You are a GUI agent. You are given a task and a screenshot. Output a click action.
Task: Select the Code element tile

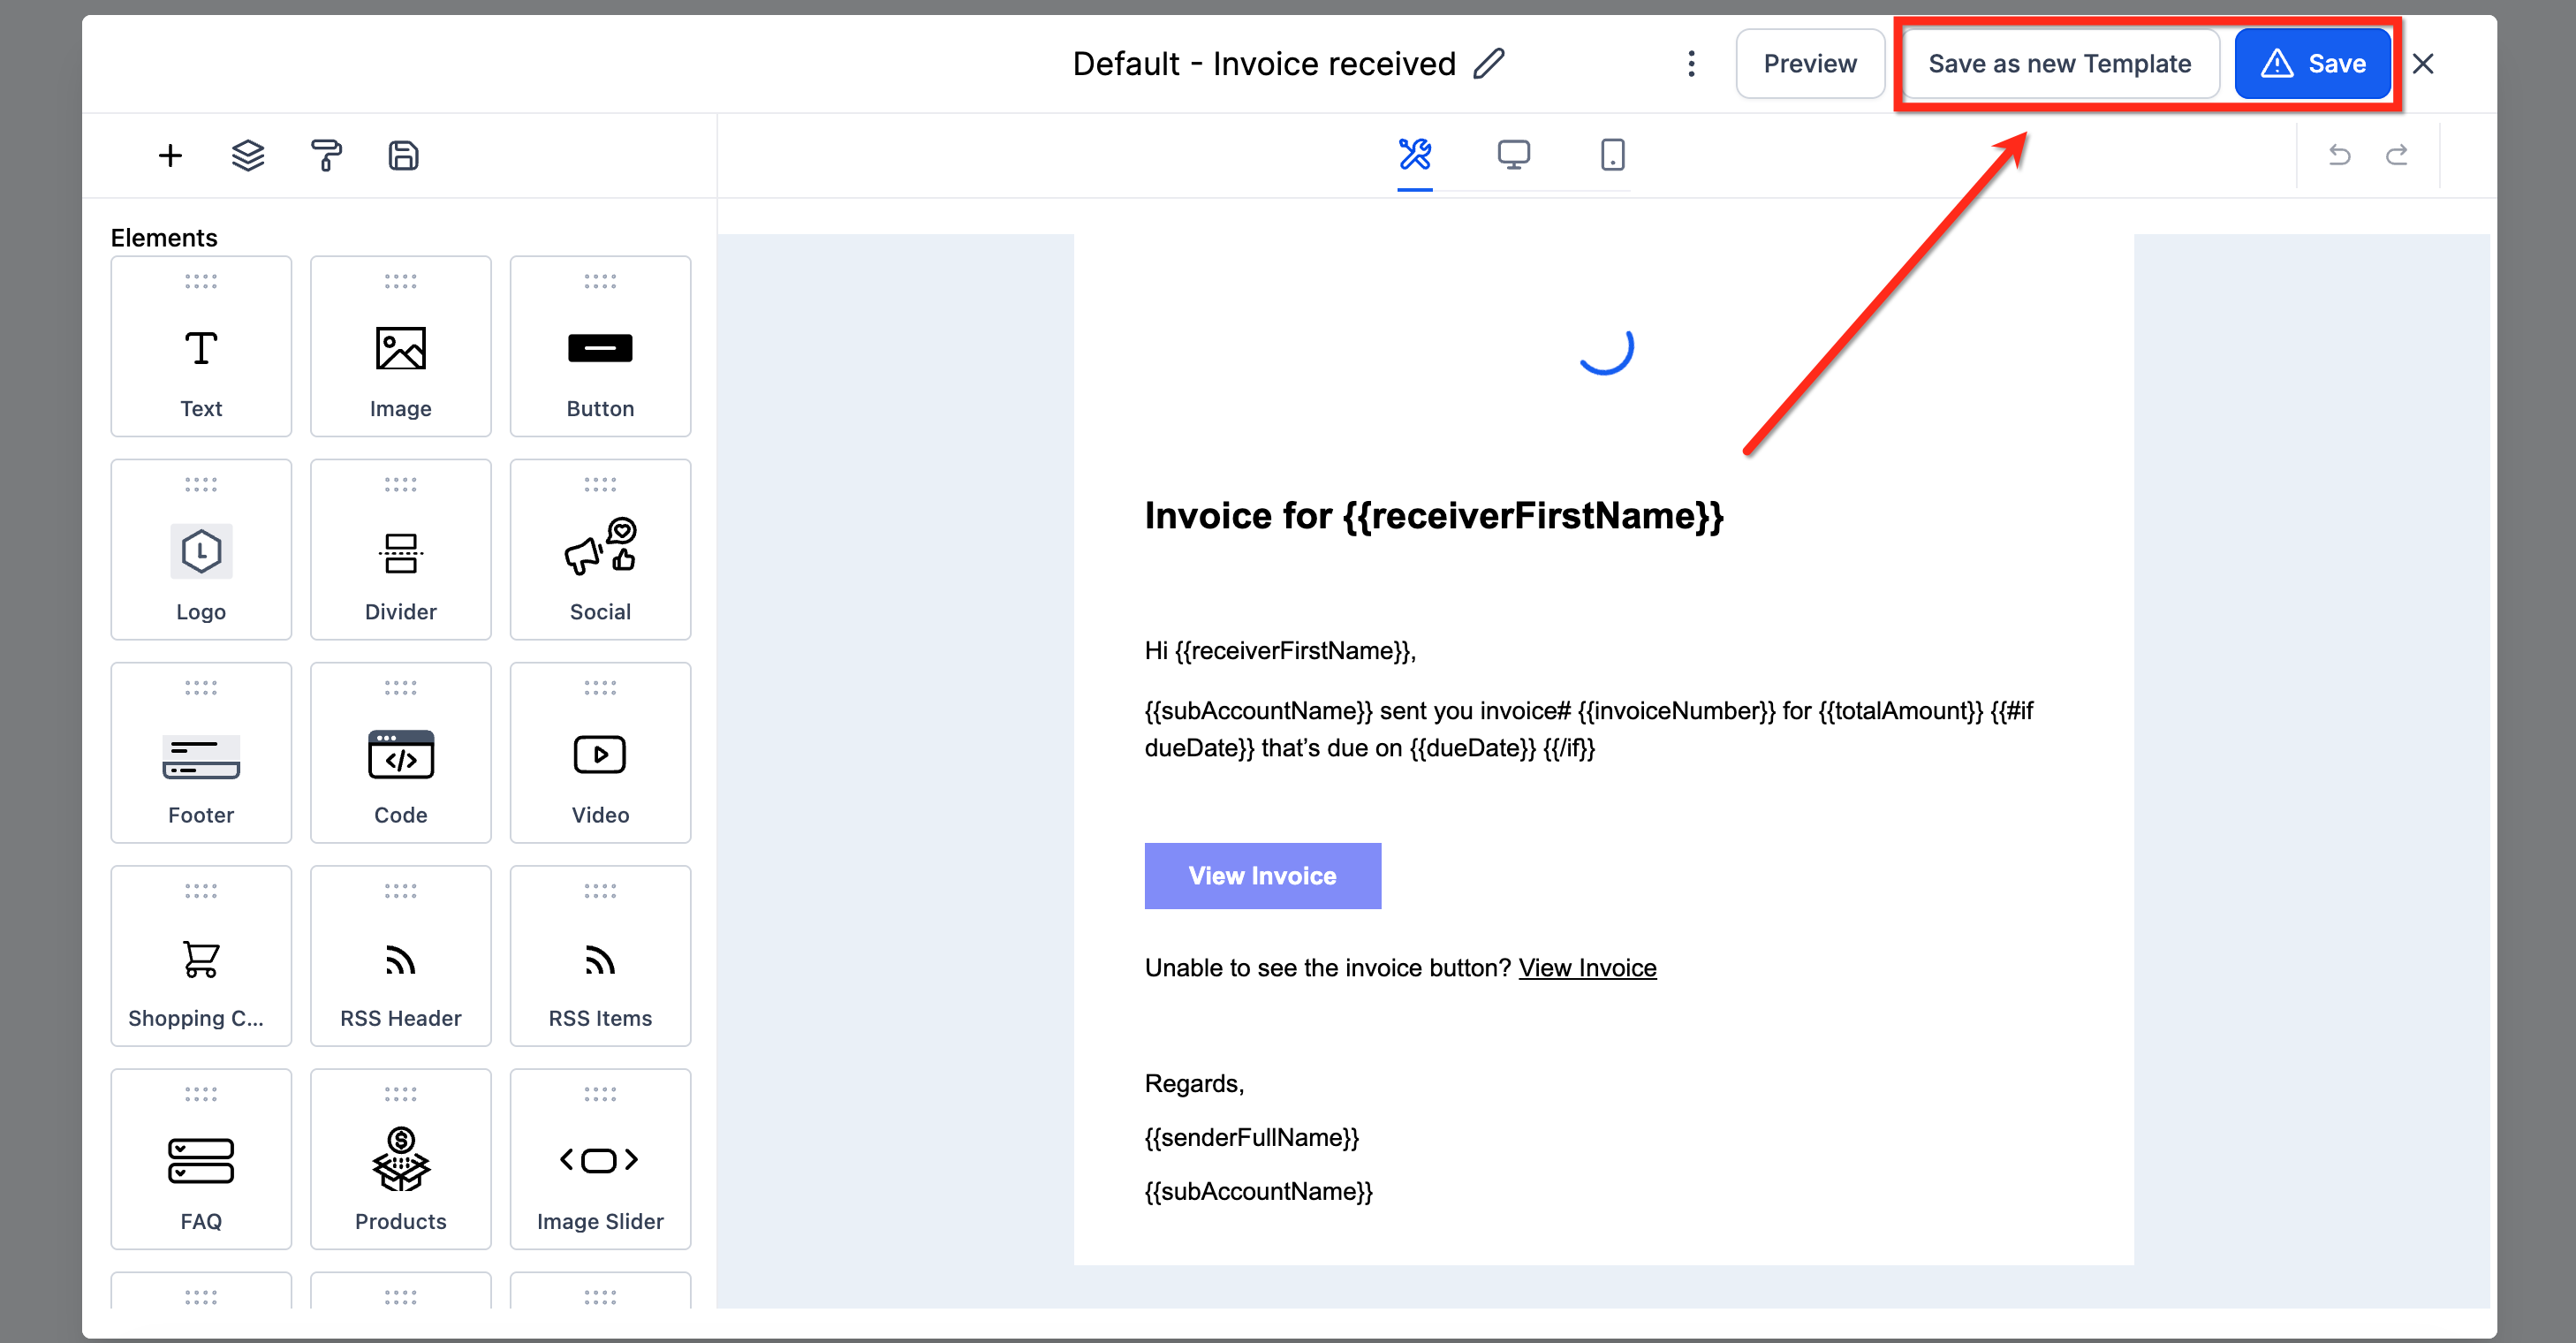400,752
